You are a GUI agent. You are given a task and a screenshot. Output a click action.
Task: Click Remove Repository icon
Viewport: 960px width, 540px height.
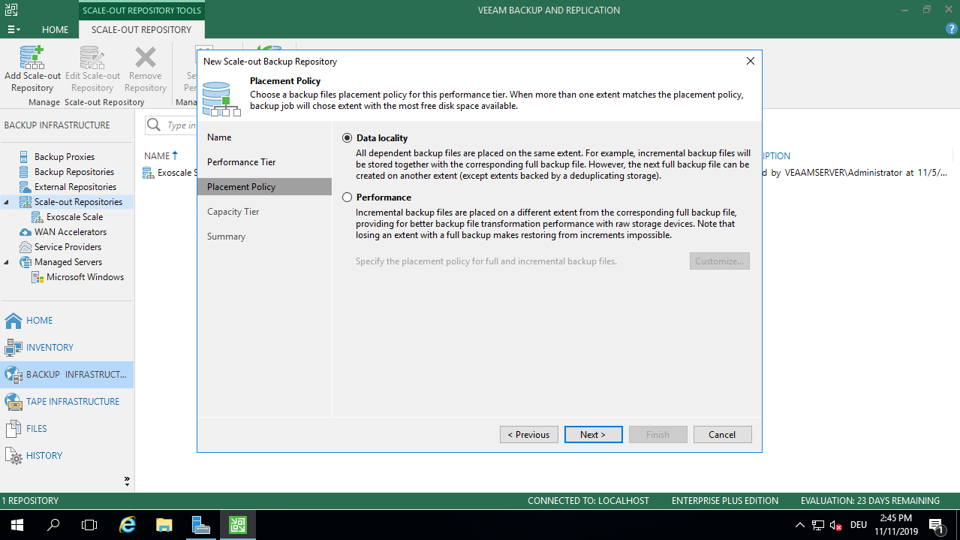tap(145, 57)
